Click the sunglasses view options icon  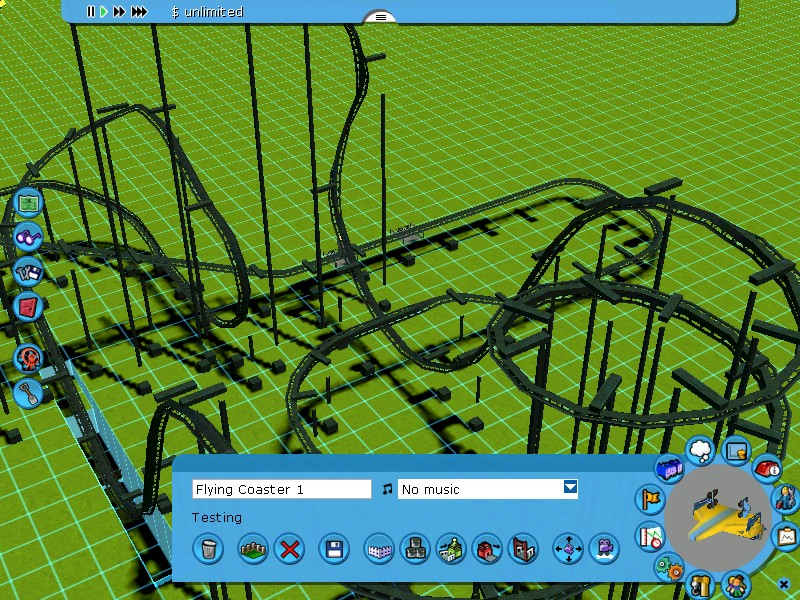[x=29, y=238]
